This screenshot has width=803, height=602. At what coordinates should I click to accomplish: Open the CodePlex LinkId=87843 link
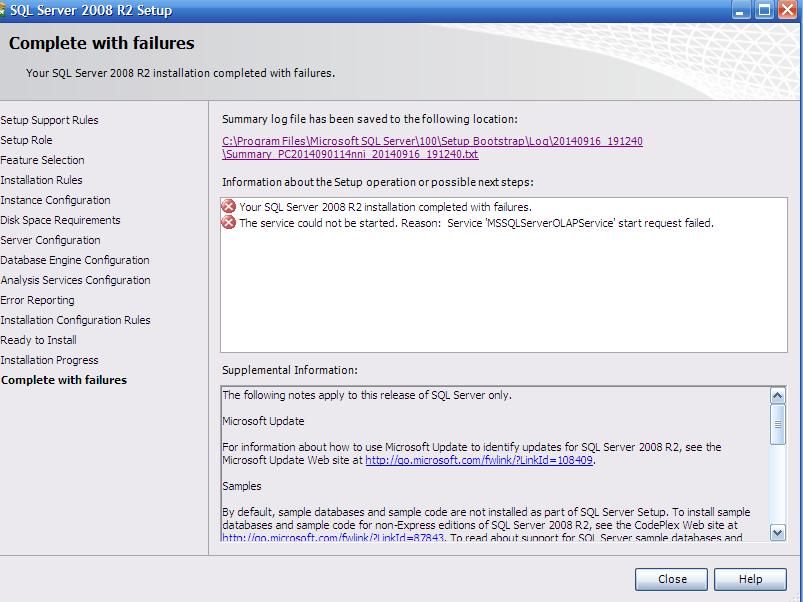click(333, 537)
